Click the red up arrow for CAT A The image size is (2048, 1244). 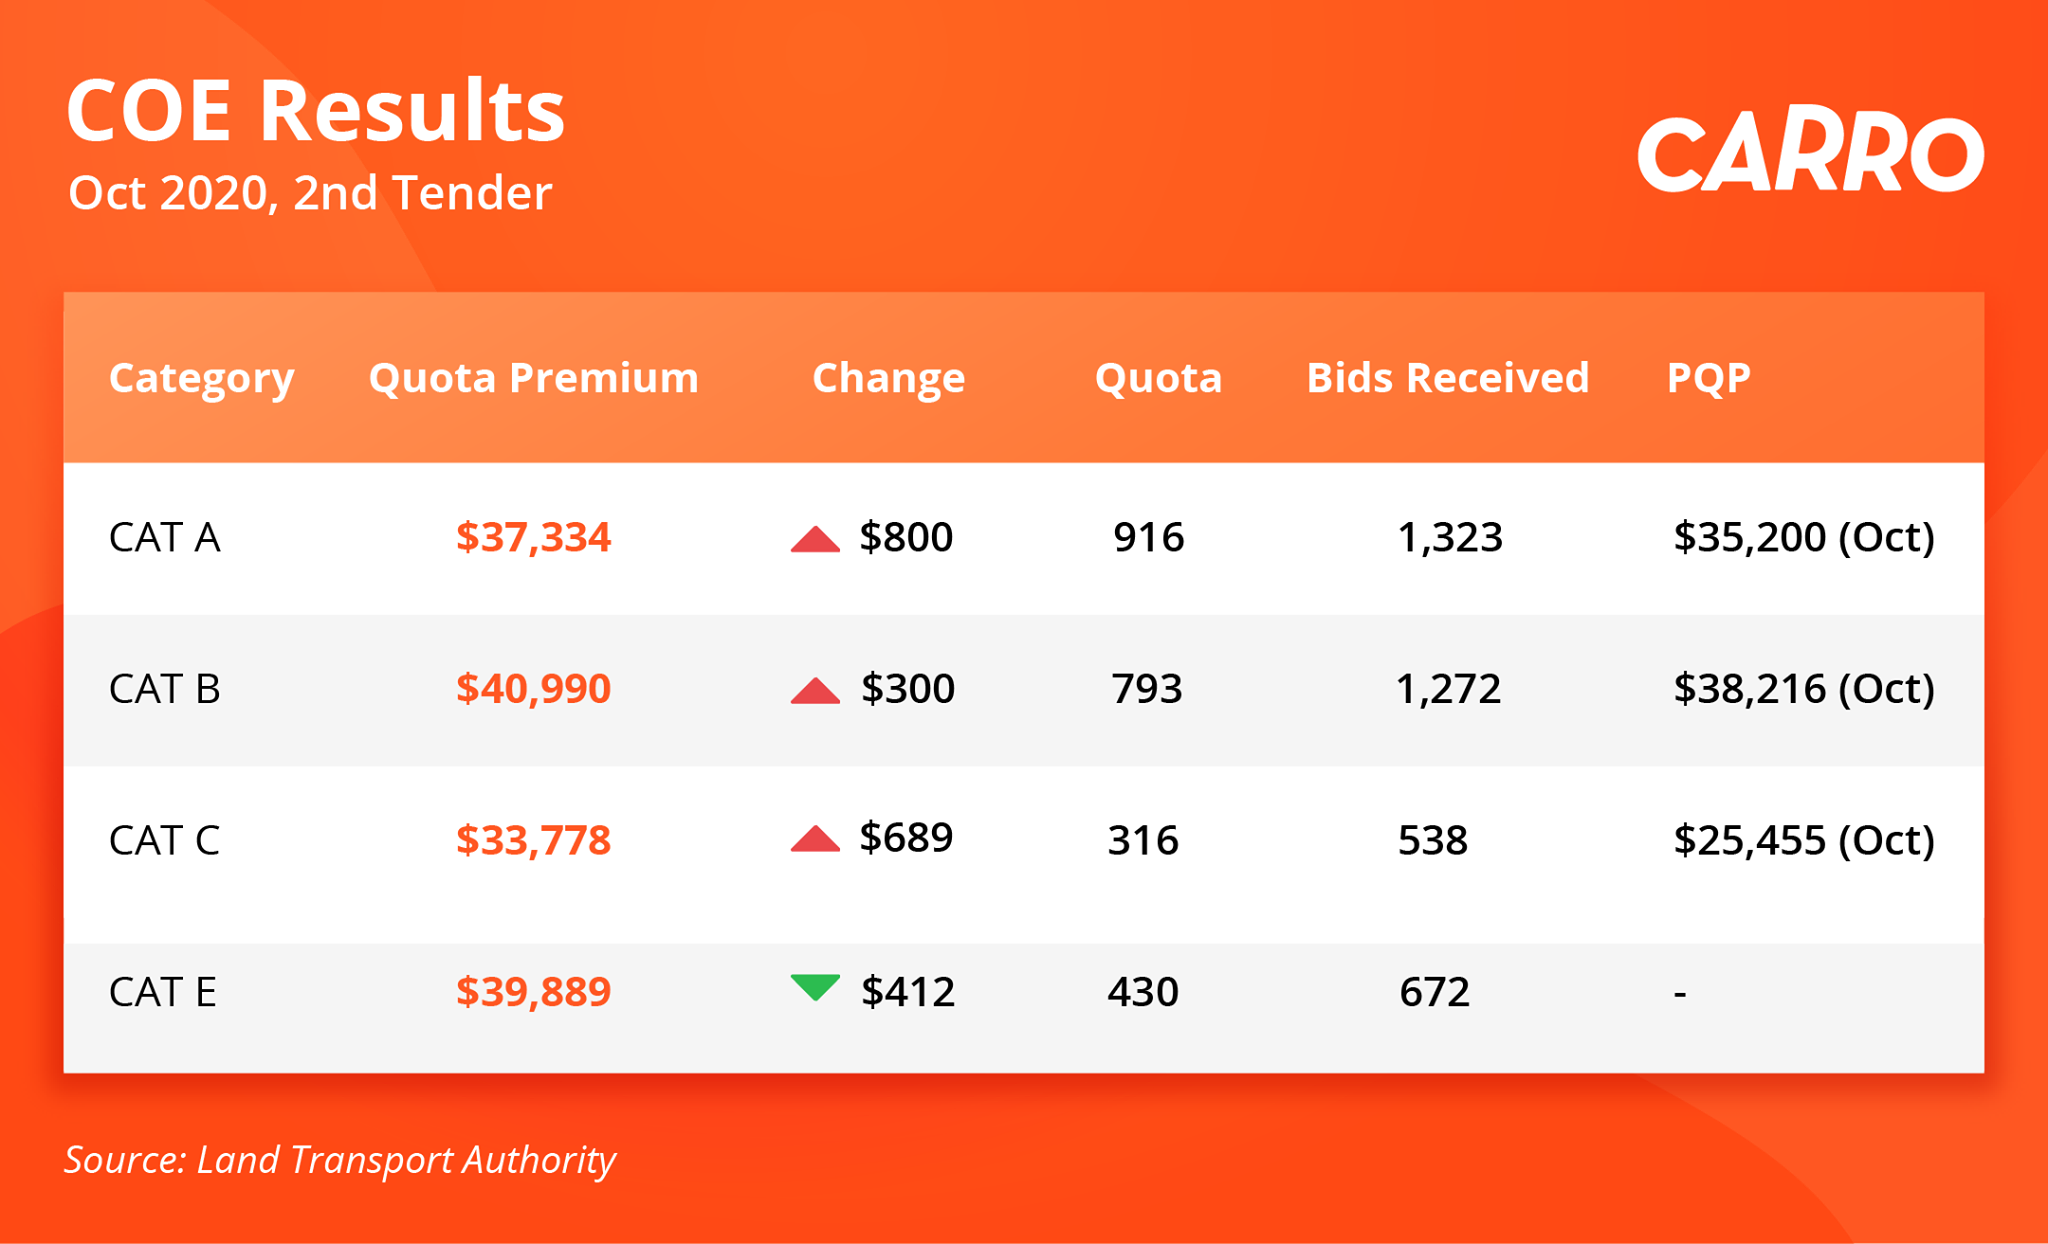[815, 539]
